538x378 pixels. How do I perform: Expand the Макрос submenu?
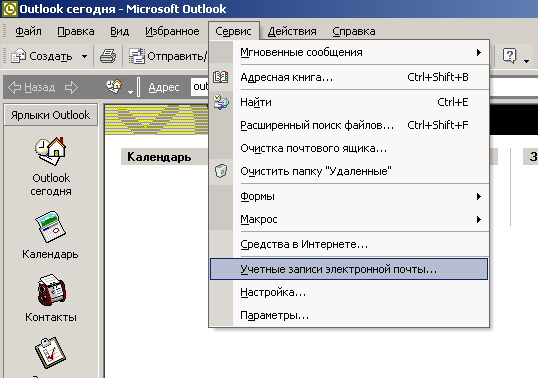click(349, 219)
